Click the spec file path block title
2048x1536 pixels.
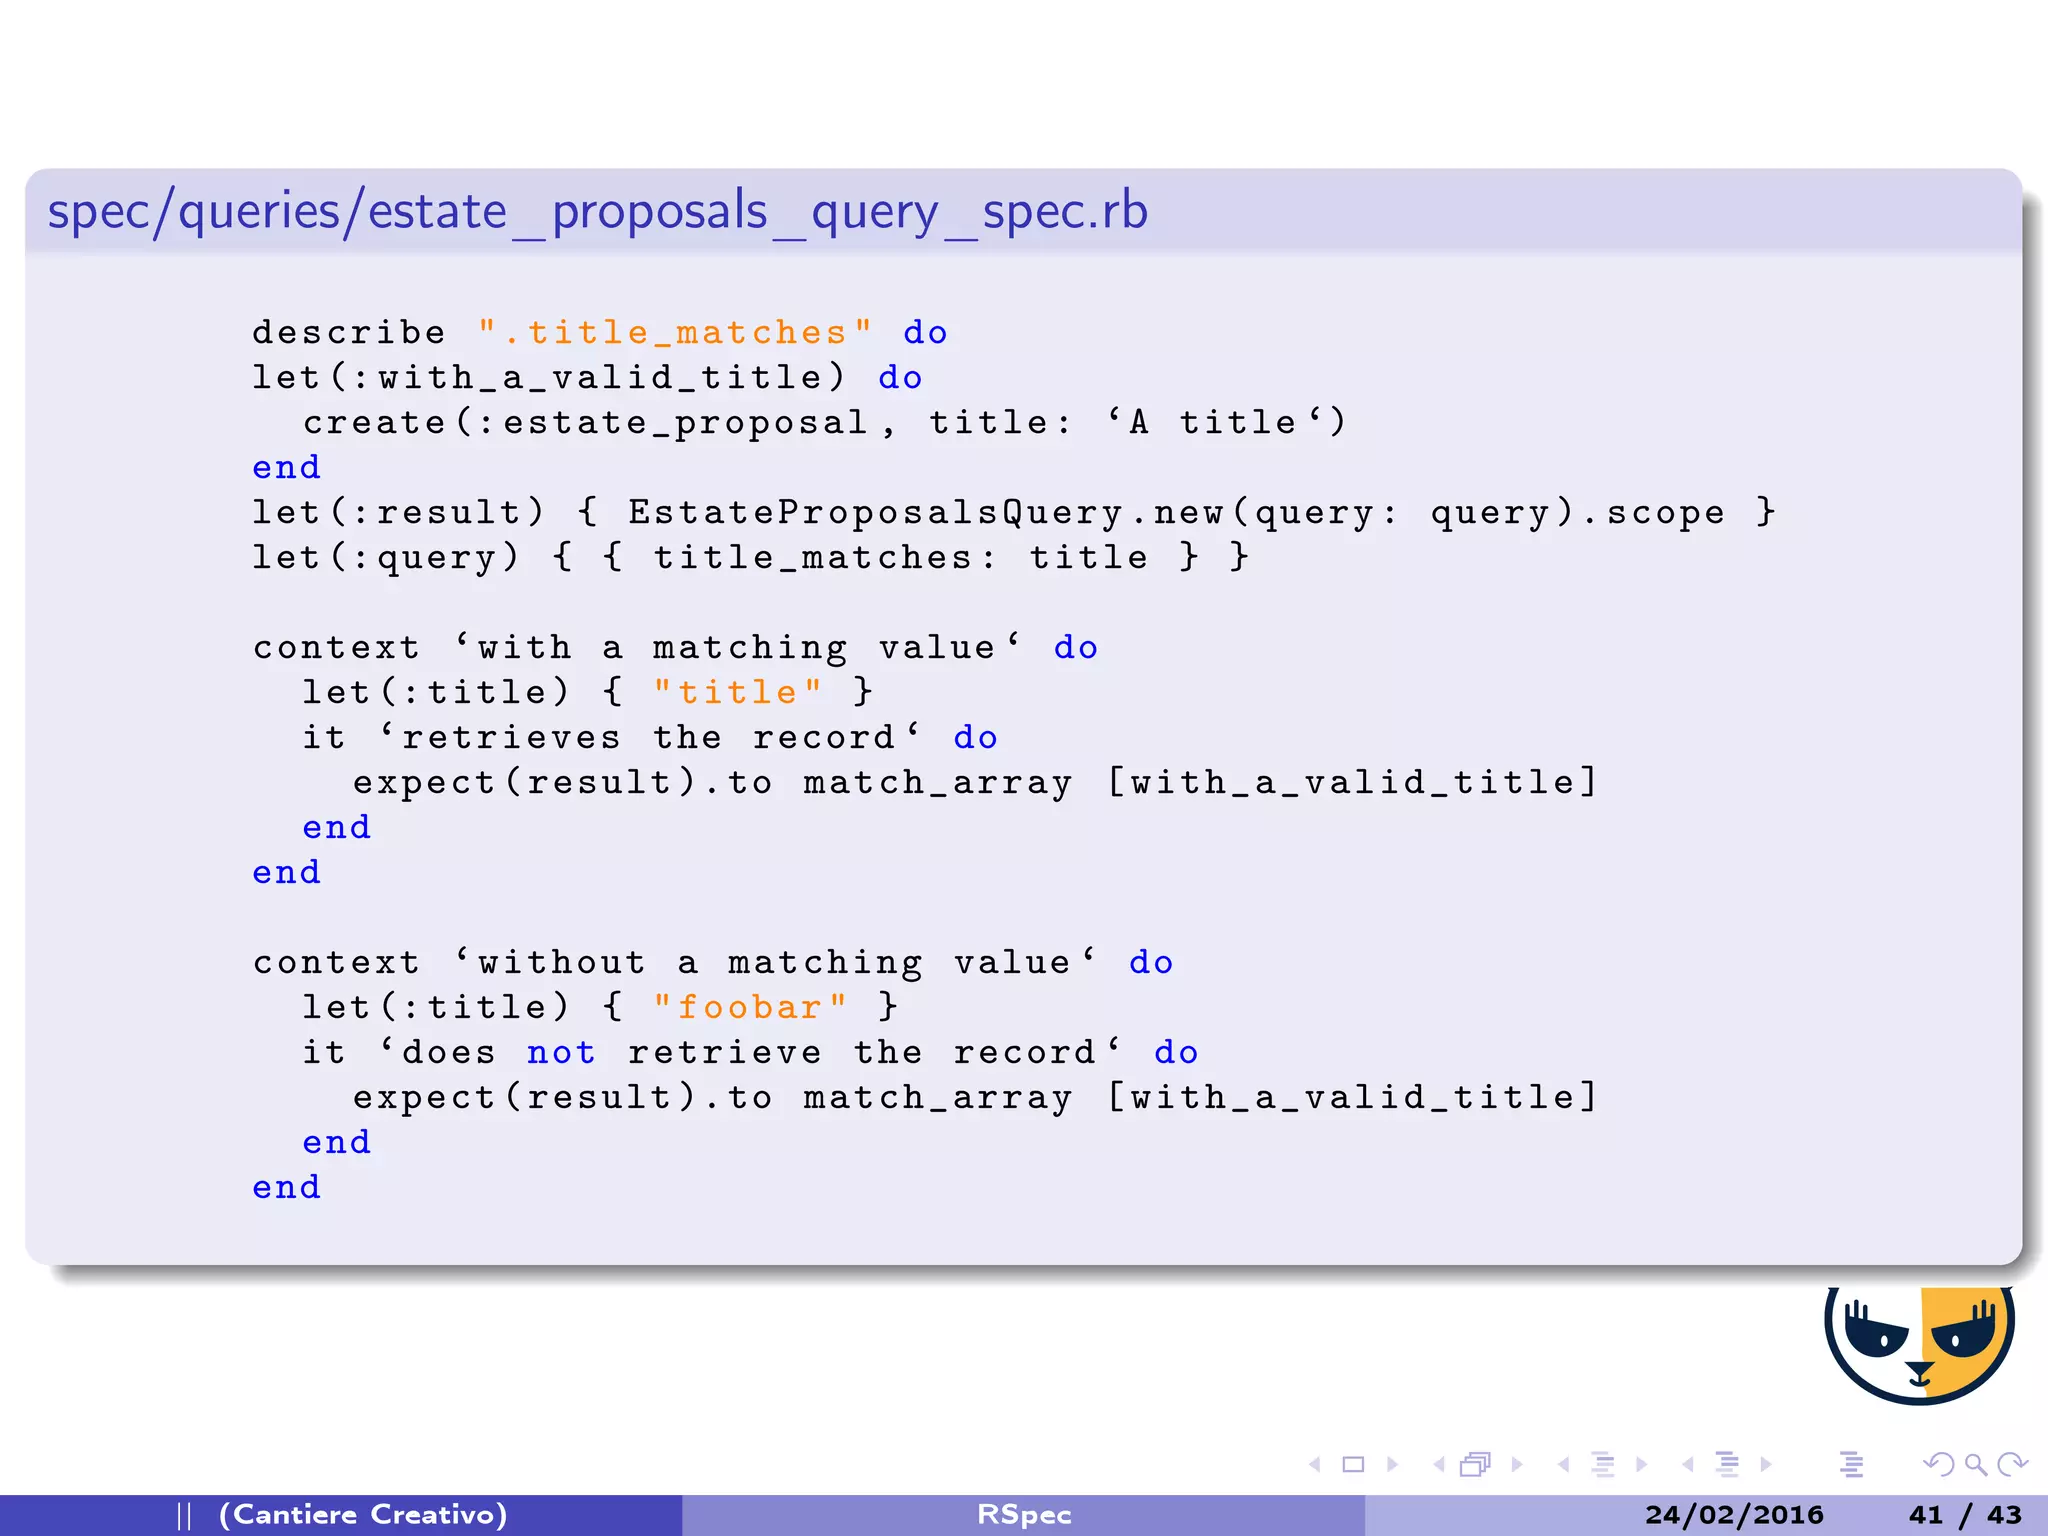(598, 212)
